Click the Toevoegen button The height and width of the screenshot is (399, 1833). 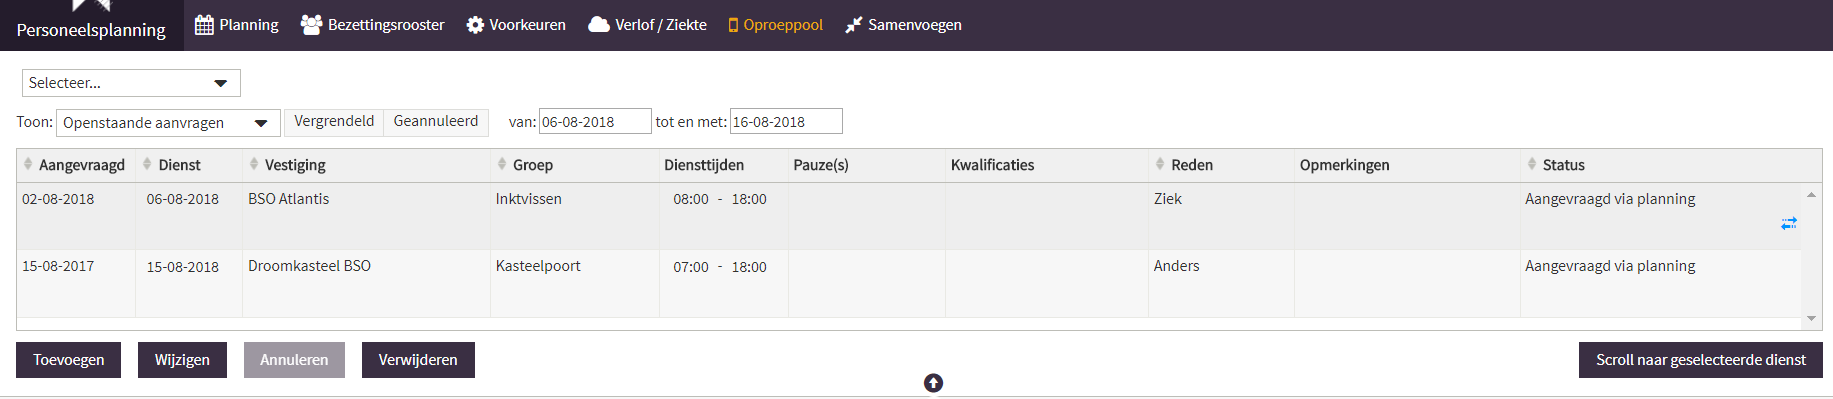(x=68, y=360)
